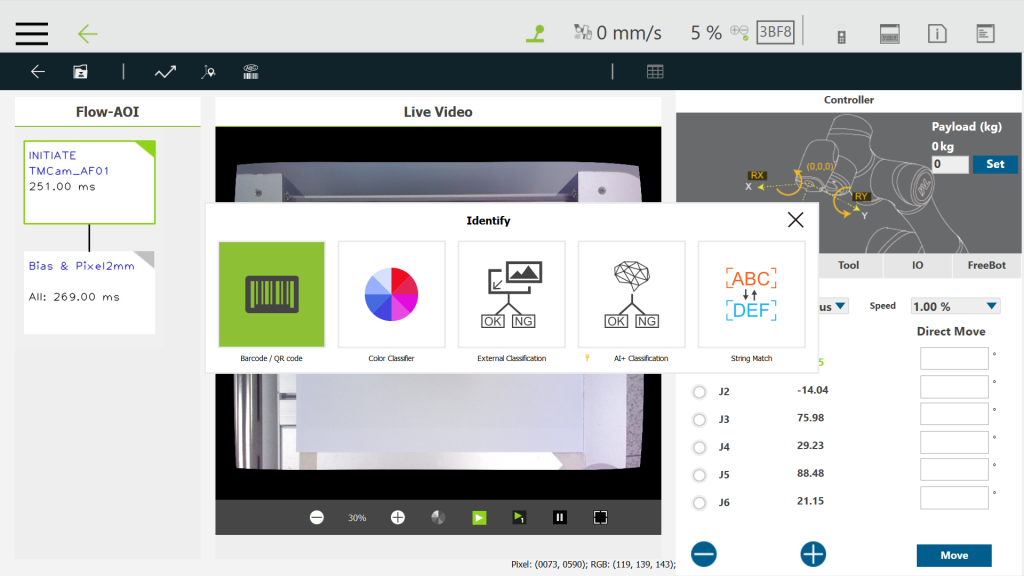Choose the Color Classifier module
Viewport: 1024px width, 576px height.
tap(391, 294)
